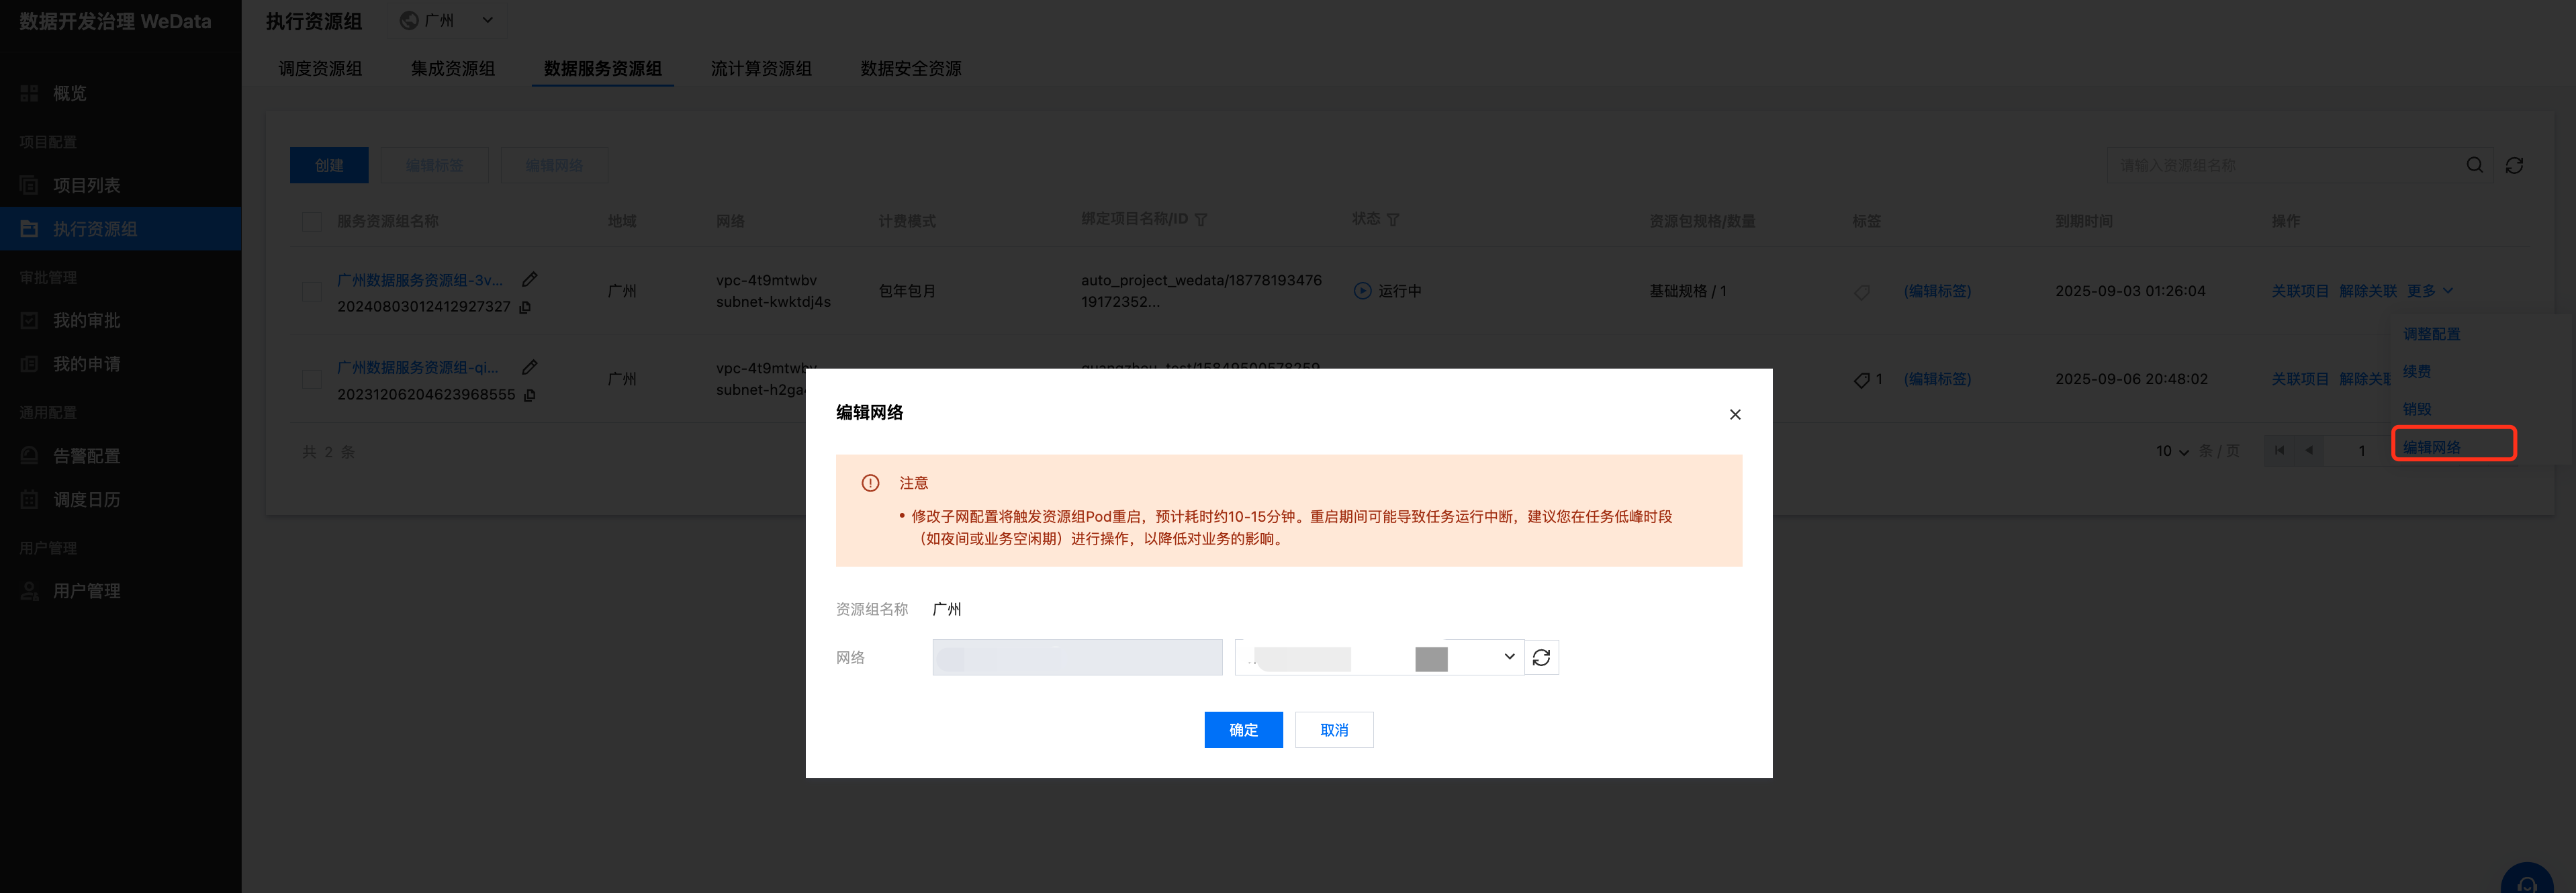Click (编辑标签) in the first row
Screen dimensions: 2576x893
[x=1937, y=291]
